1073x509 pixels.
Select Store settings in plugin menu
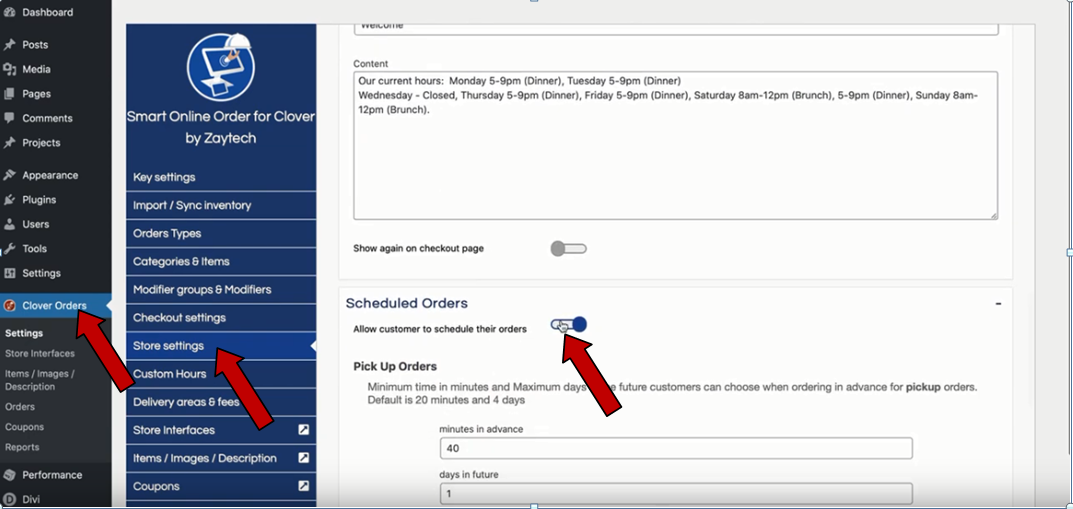pyautogui.click(x=221, y=345)
